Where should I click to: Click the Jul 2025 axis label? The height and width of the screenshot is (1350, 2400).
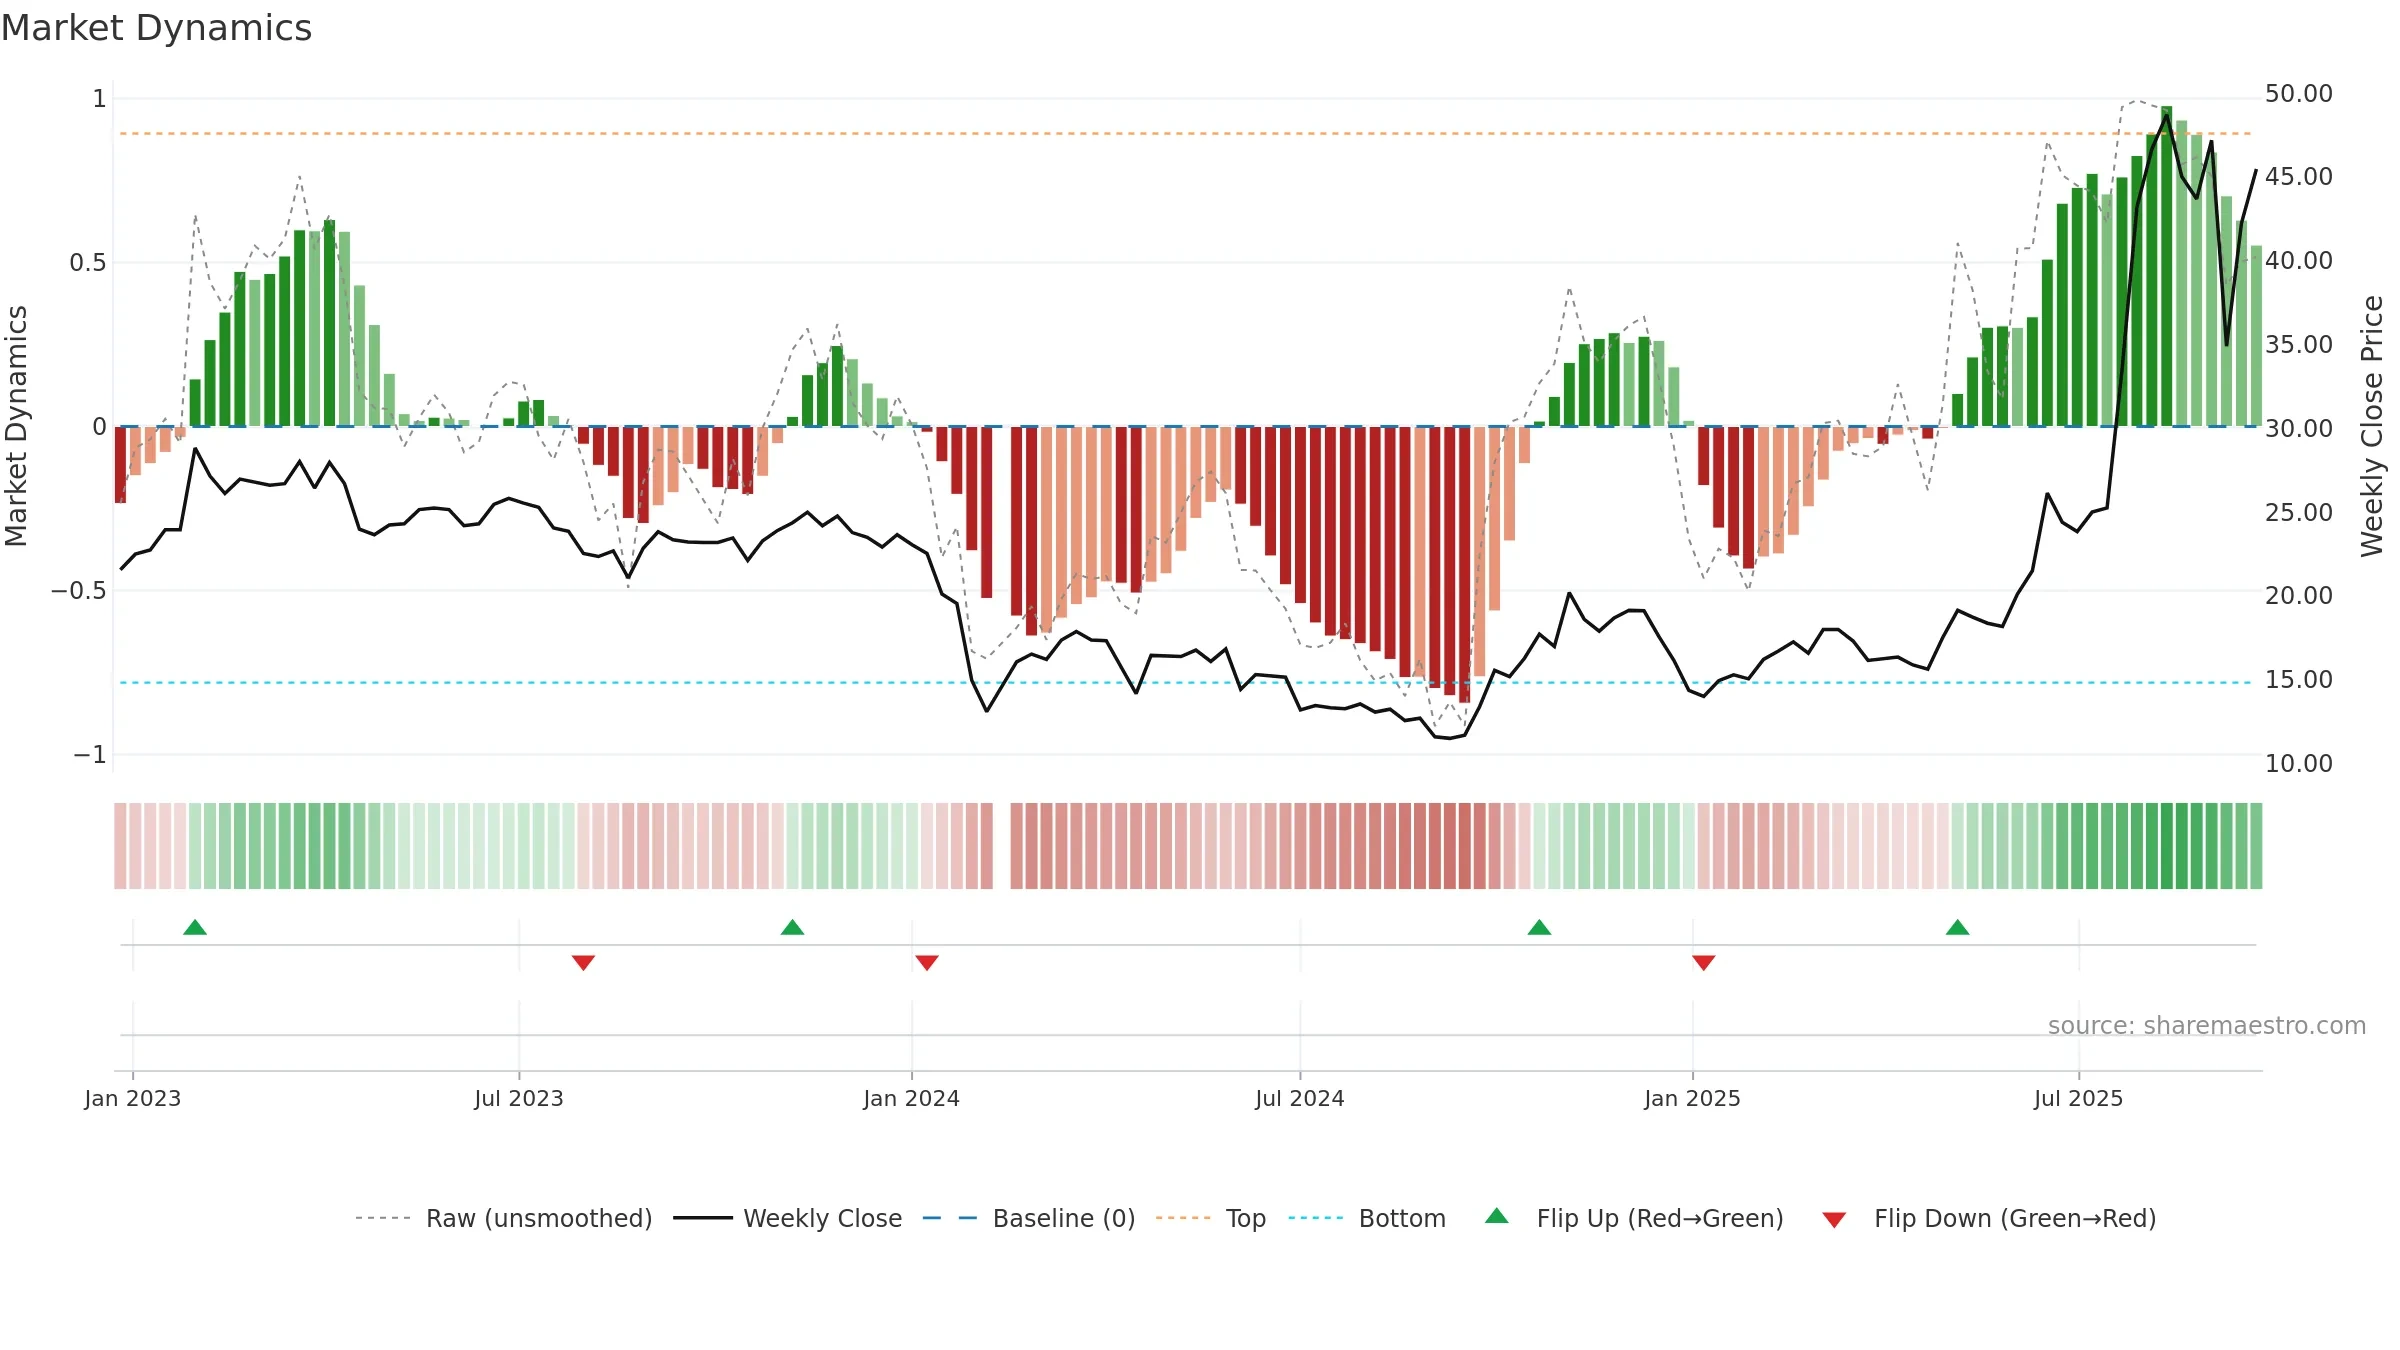pos(2078,1098)
